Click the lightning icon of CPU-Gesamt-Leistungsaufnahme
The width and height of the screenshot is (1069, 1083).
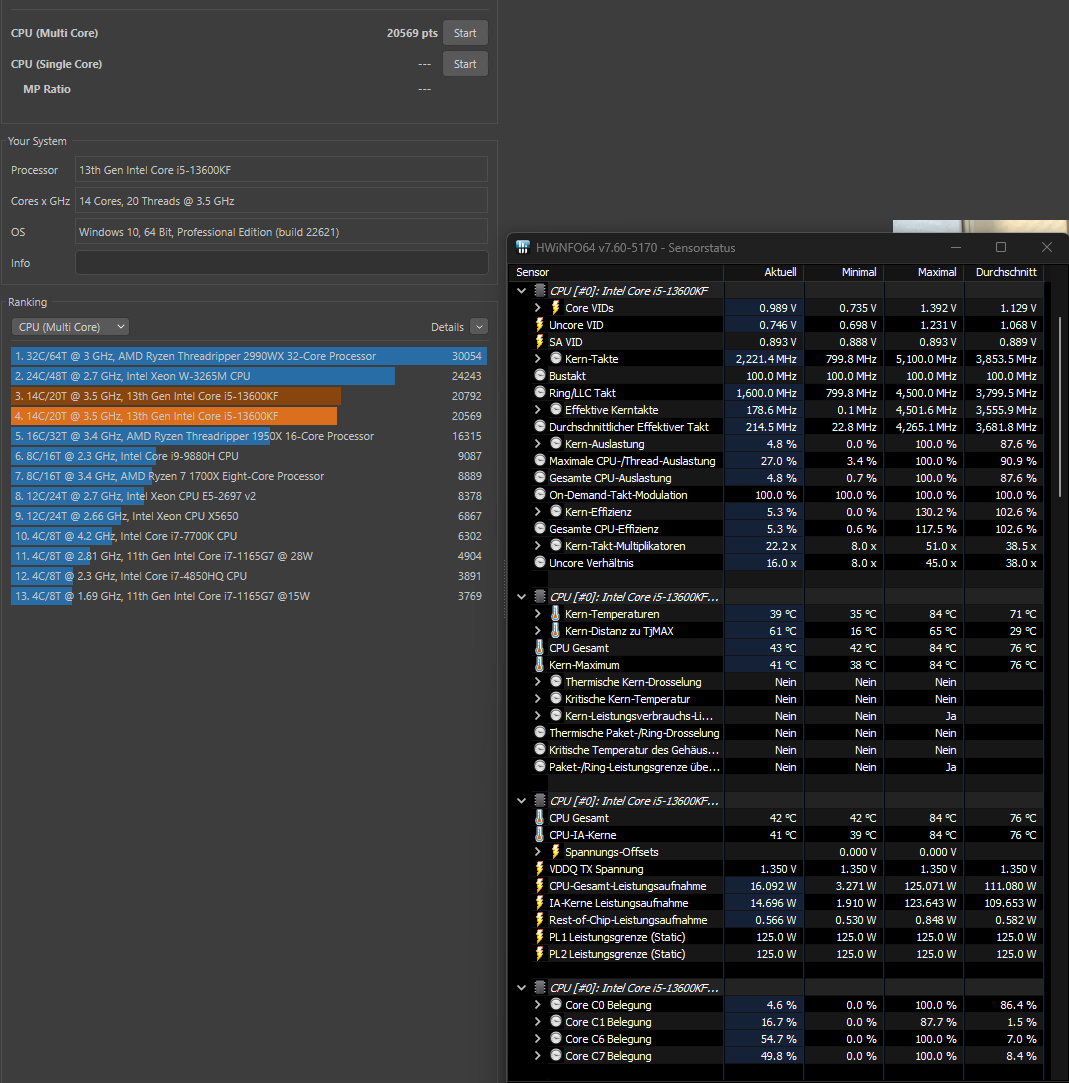(x=540, y=885)
